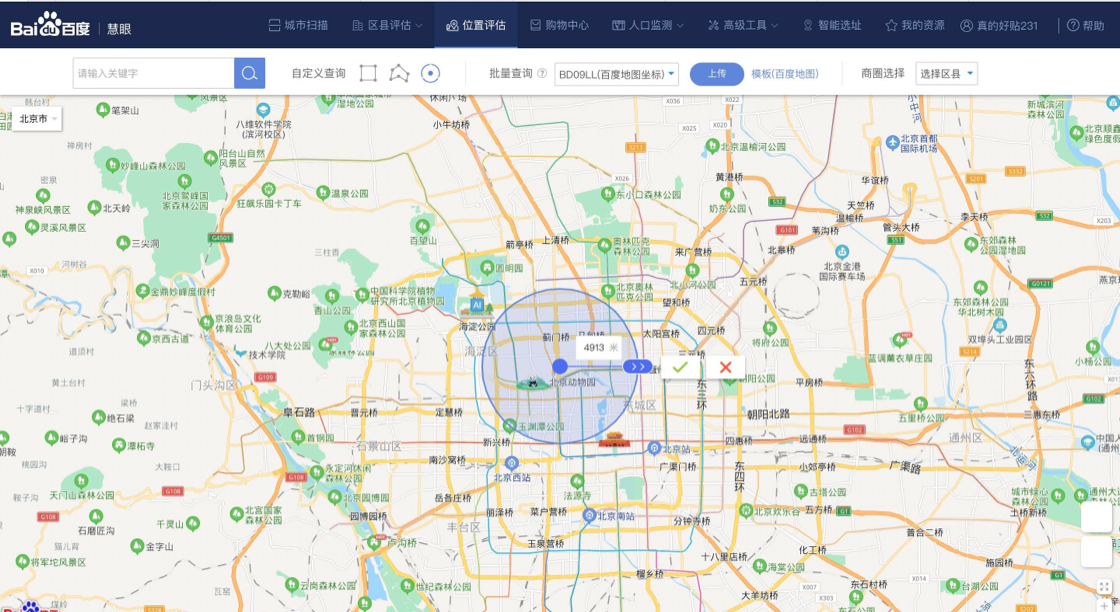The height and width of the screenshot is (612, 1120).
Task: Expand the 高级工具 menu
Action: 743,25
